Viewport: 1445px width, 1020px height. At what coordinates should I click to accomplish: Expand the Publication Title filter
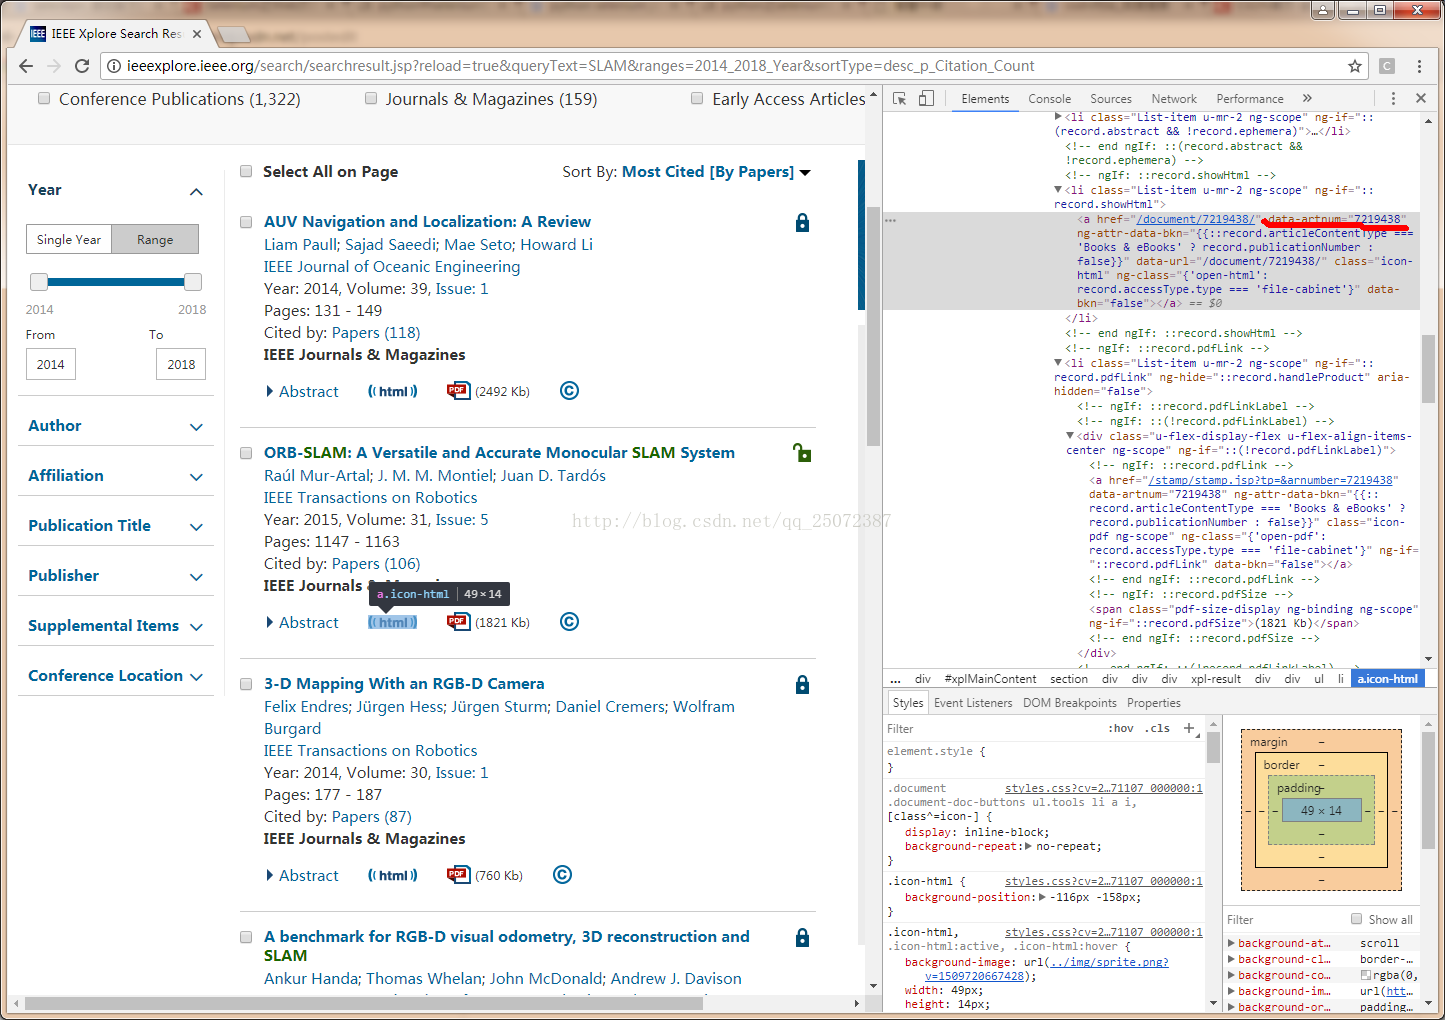[196, 527]
